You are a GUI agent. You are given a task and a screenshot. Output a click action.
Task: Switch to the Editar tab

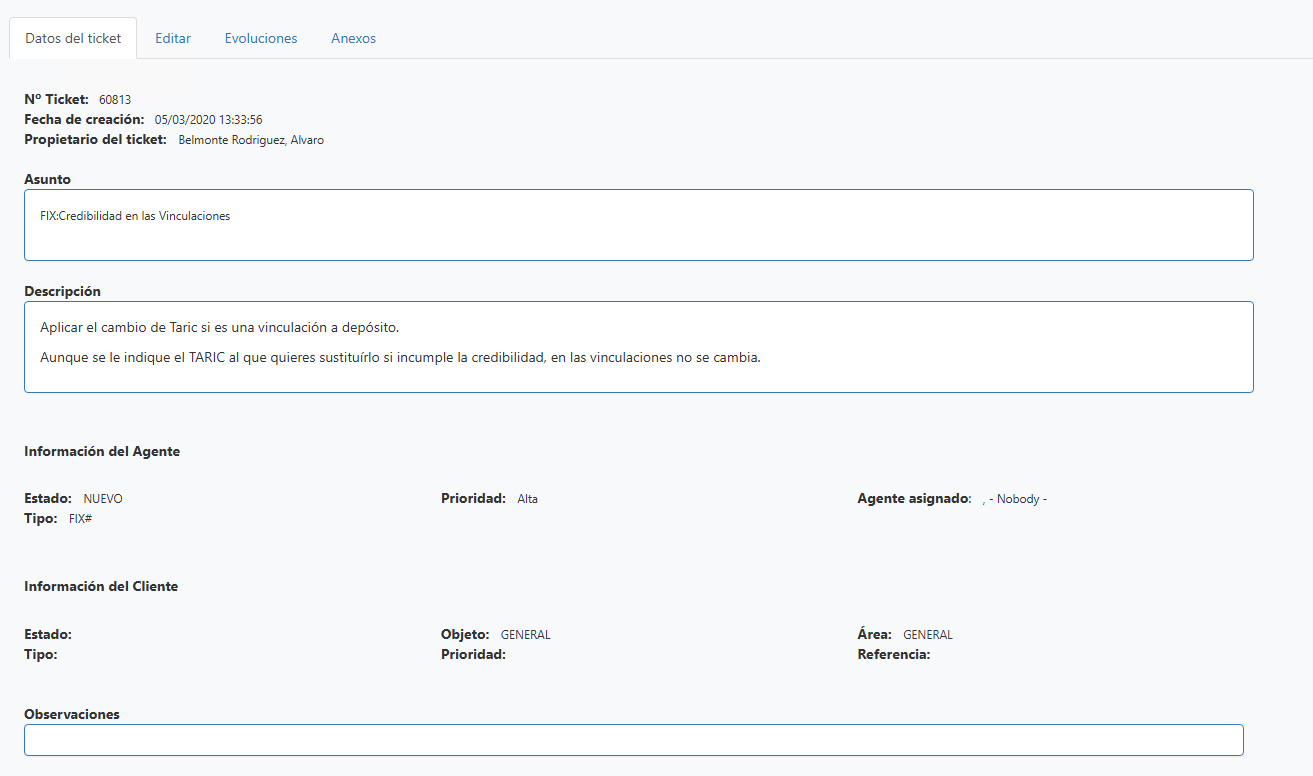[173, 38]
